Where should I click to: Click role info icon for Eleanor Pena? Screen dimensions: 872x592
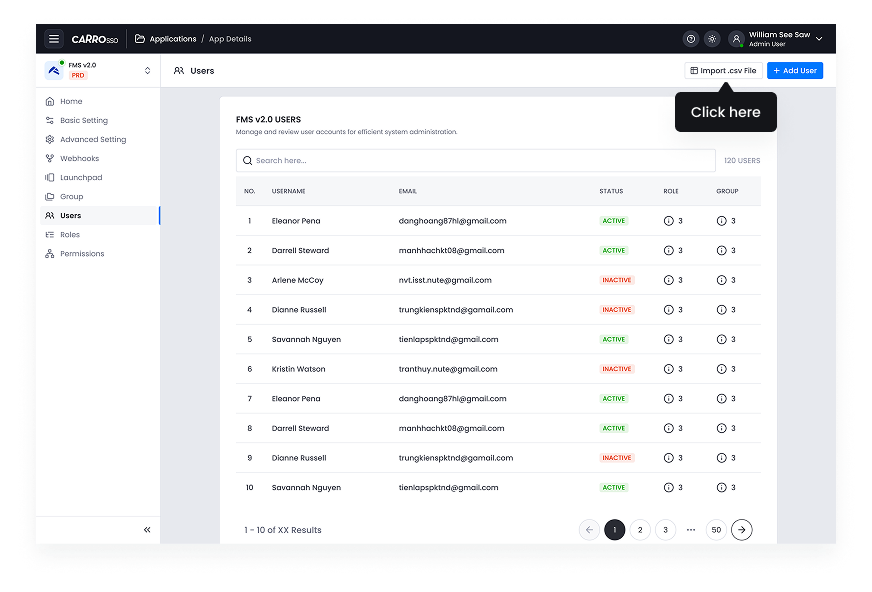click(x=669, y=221)
